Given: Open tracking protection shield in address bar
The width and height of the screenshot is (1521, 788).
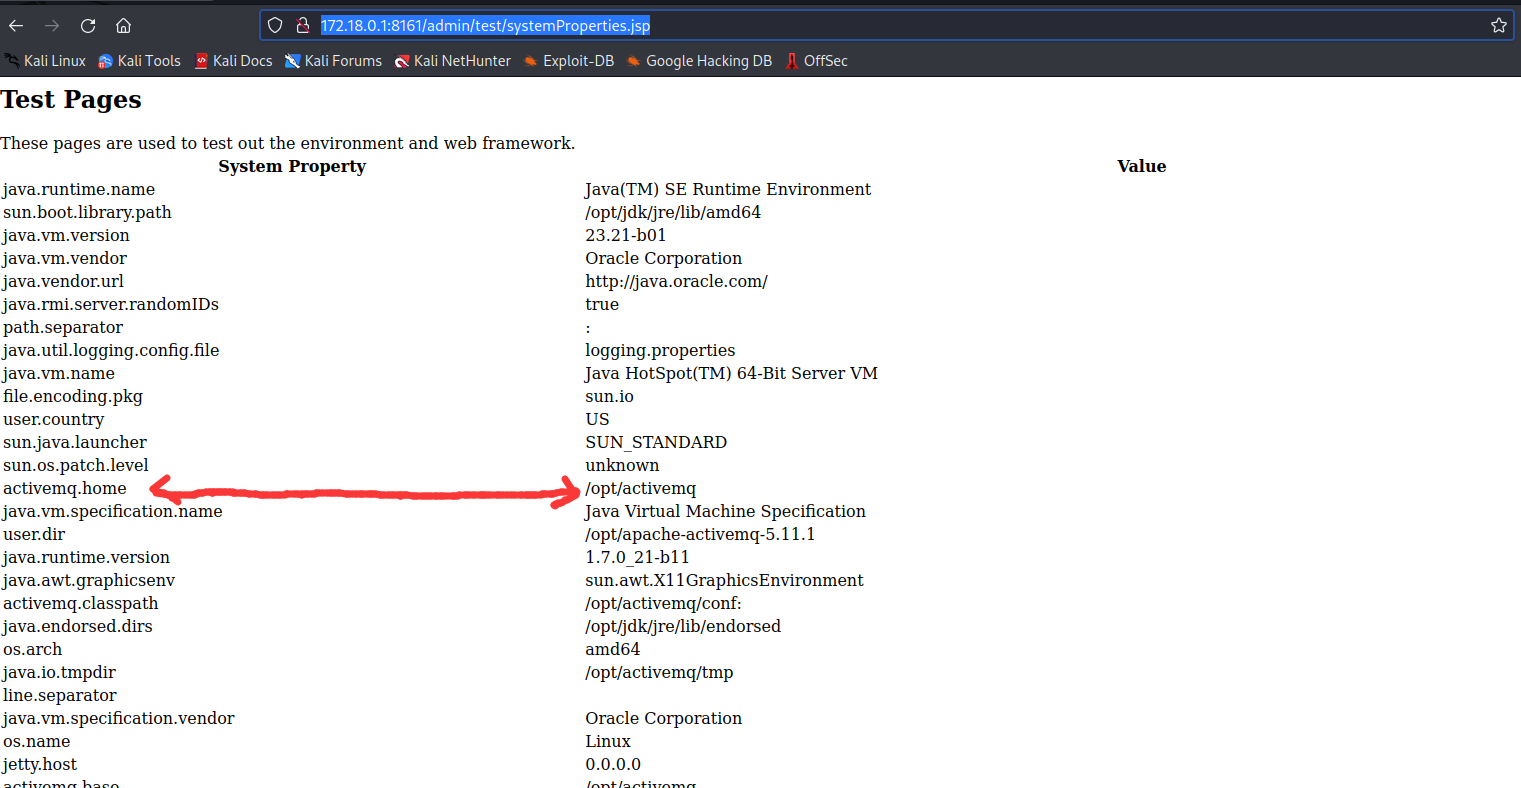Looking at the screenshot, I should pos(275,25).
